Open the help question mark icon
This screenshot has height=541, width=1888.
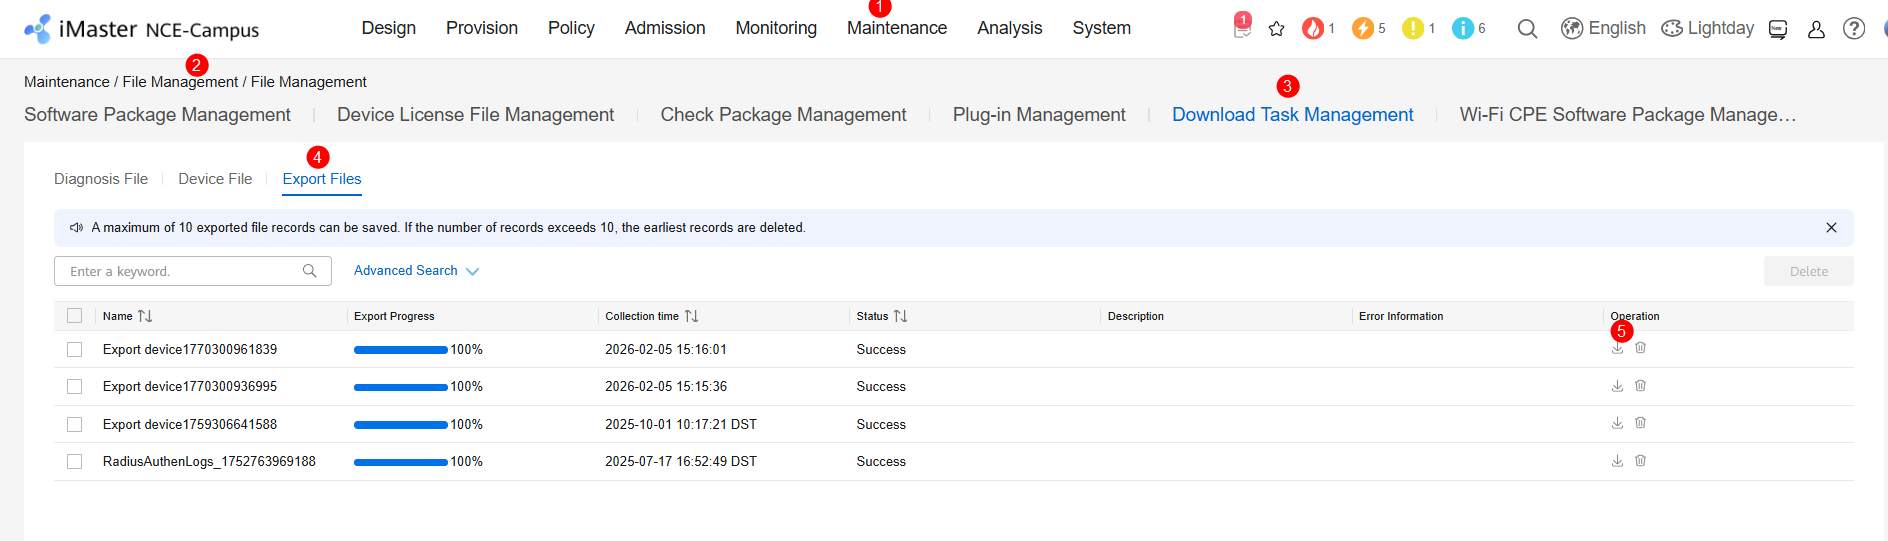tap(1853, 29)
